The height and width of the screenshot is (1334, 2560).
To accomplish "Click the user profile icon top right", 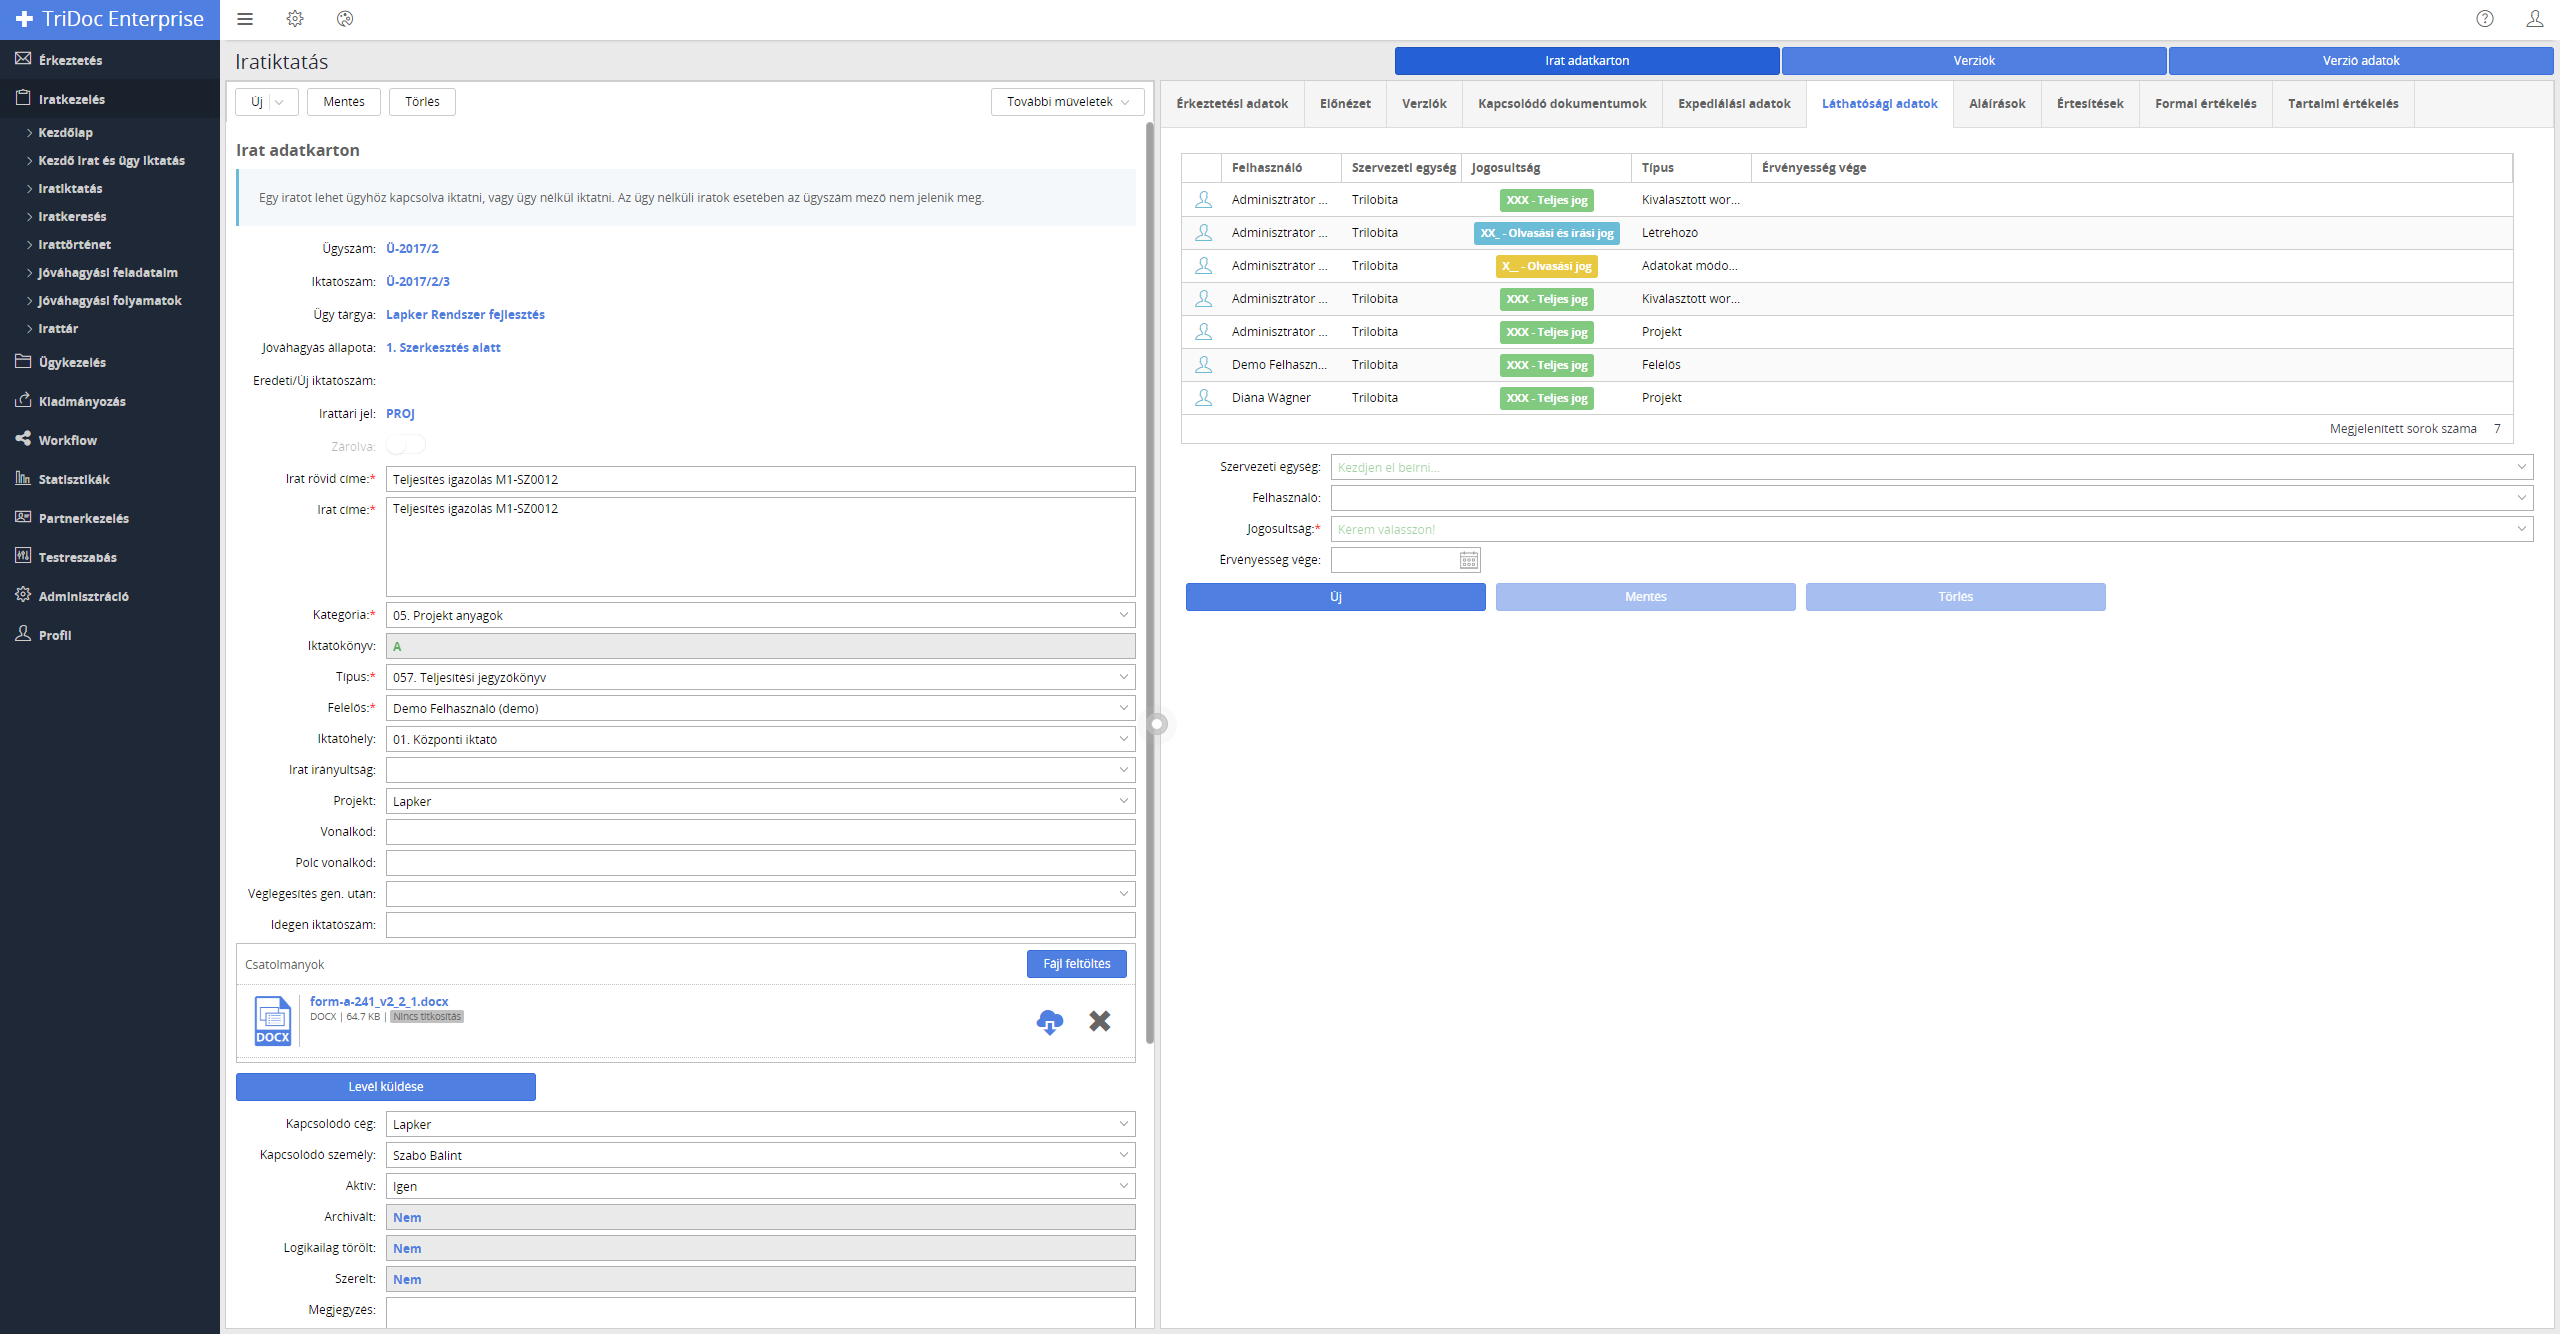I will 2534,19.
